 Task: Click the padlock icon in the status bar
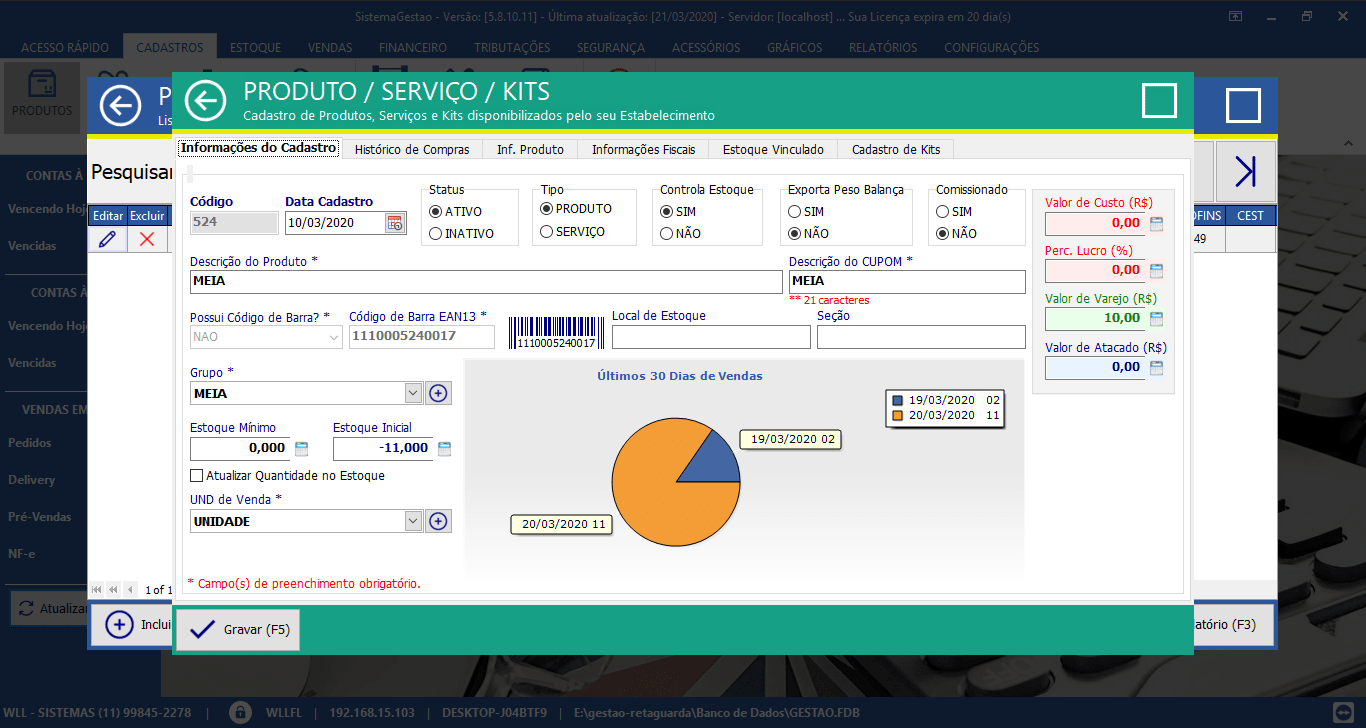[x=239, y=713]
